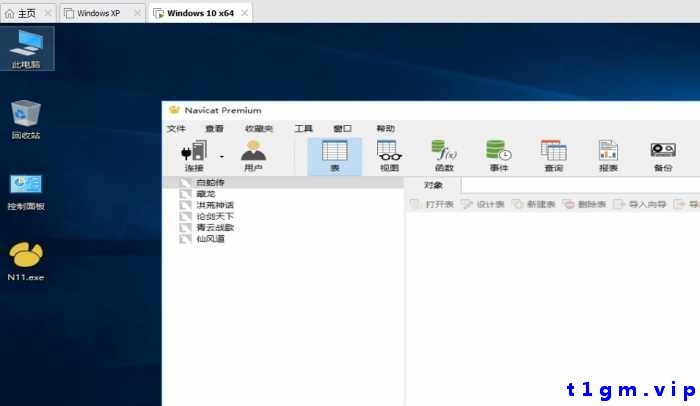Close the Windows 10 x64 VM tab
The height and width of the screenshot is (406, 700).
[x=245, y=13]
